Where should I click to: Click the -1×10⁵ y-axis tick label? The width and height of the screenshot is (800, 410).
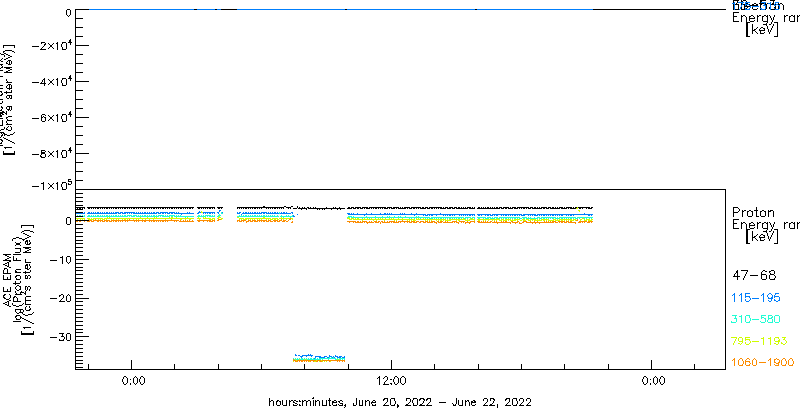[x=51, y=185]
